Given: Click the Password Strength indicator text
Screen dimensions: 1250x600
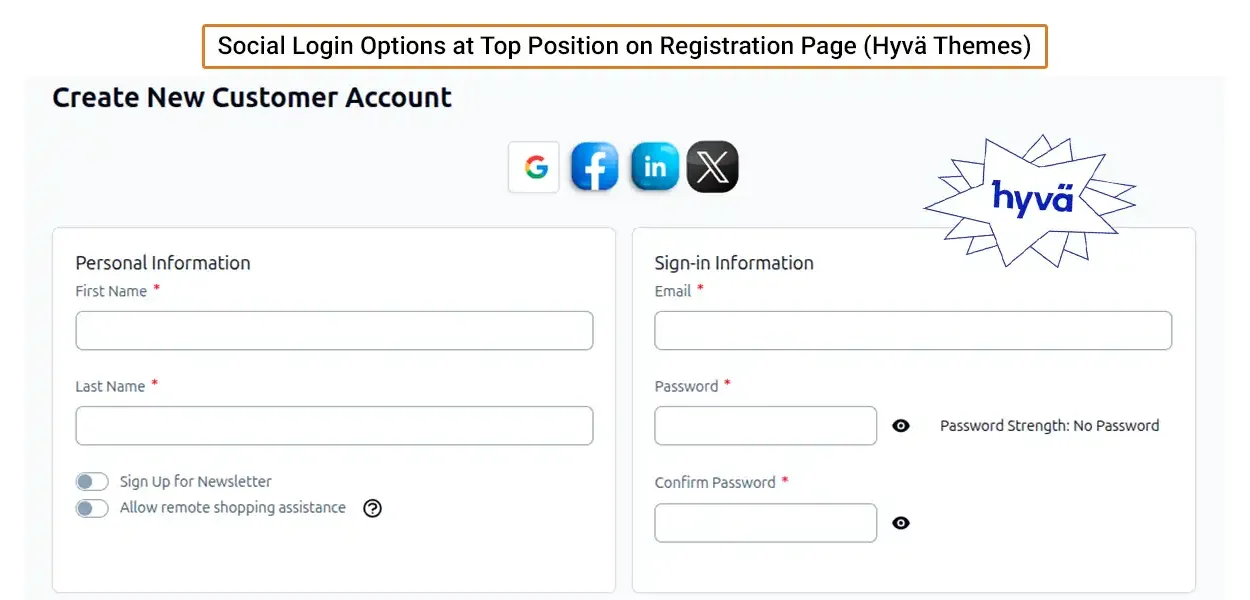Looking at the screenshot, I should pyautogui.click(x=1049, y=426).
